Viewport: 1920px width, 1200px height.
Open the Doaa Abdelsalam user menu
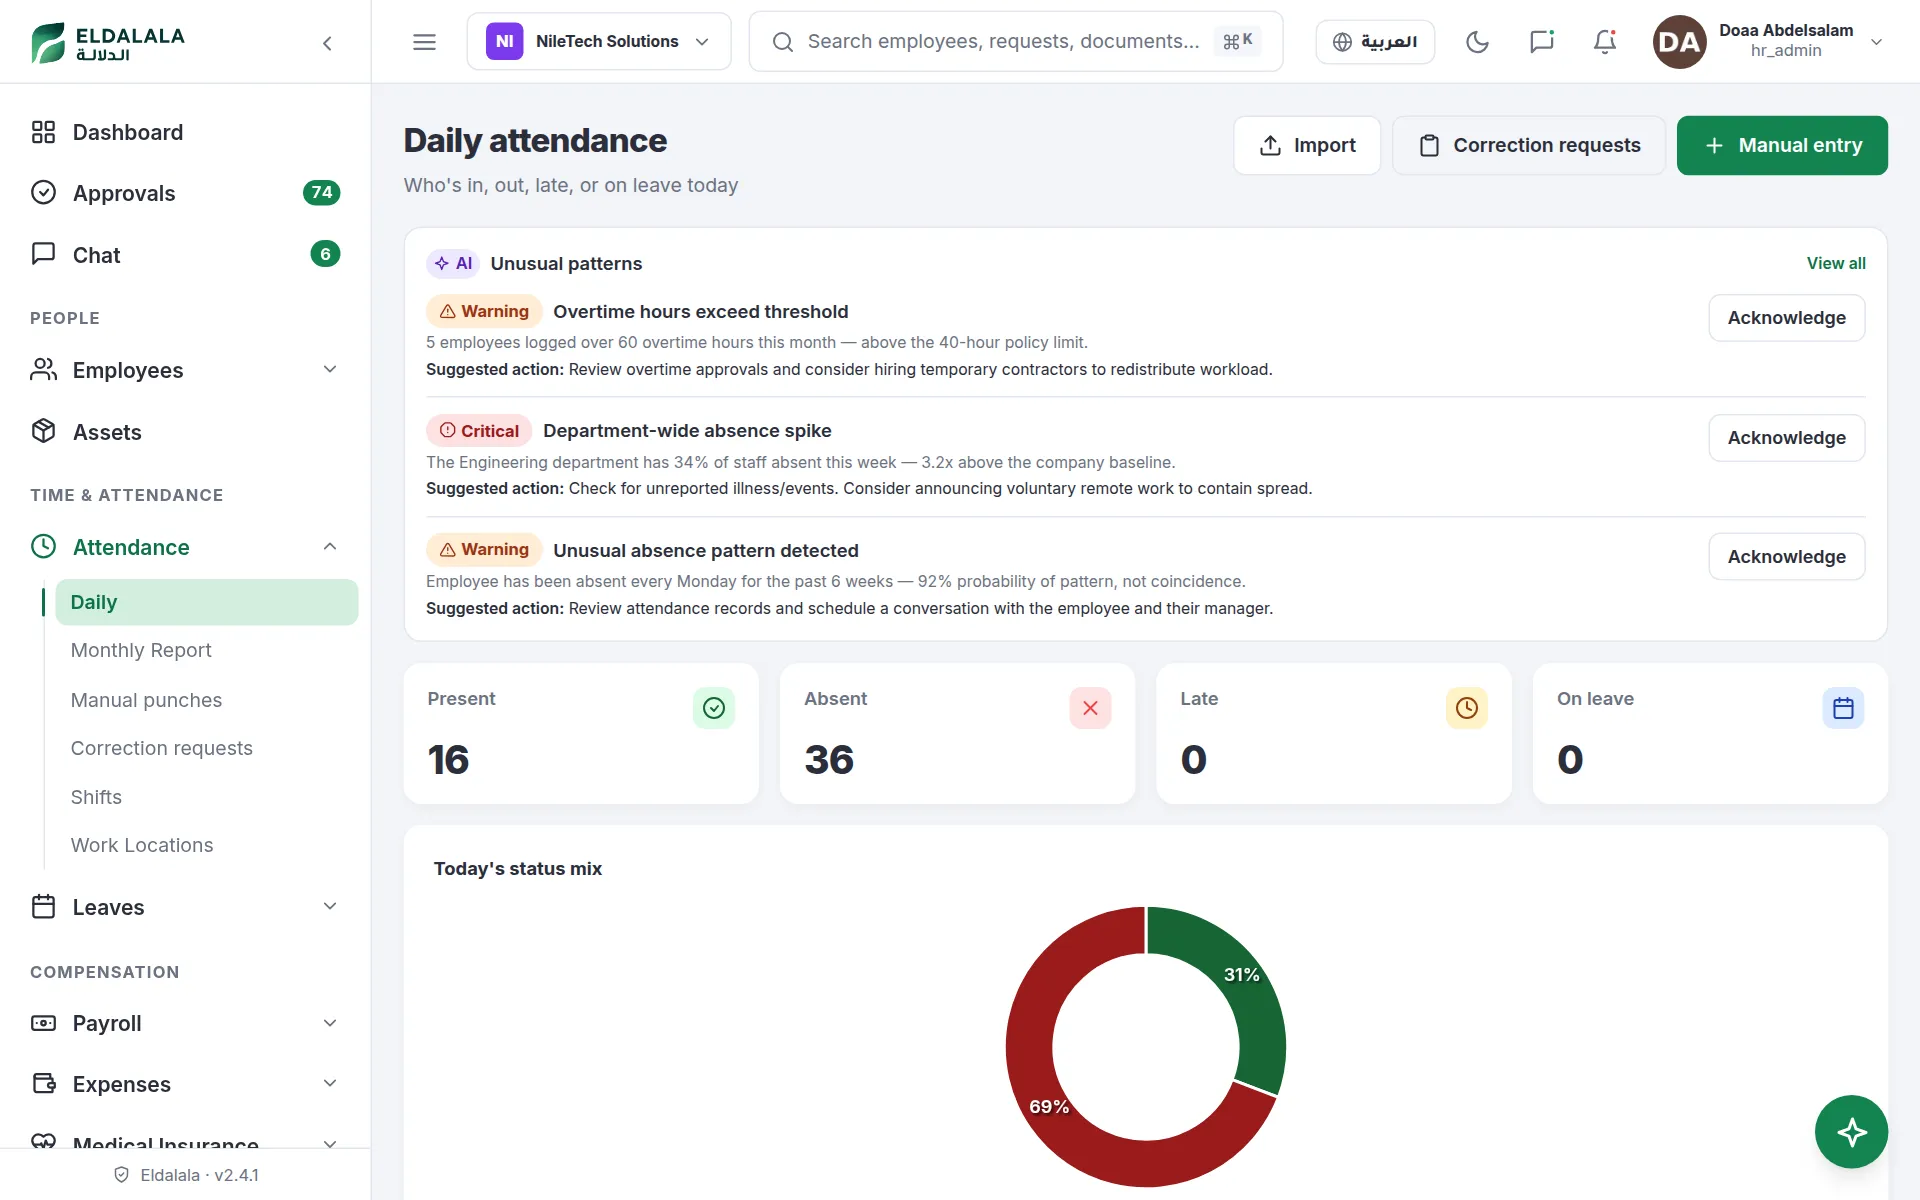pyautogui.click(x=1768, y=42)
